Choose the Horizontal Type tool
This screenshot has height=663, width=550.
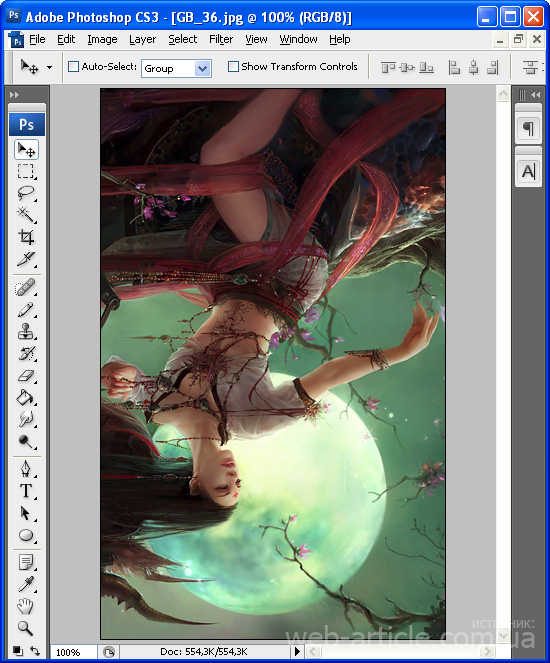(x=26, y=491)
